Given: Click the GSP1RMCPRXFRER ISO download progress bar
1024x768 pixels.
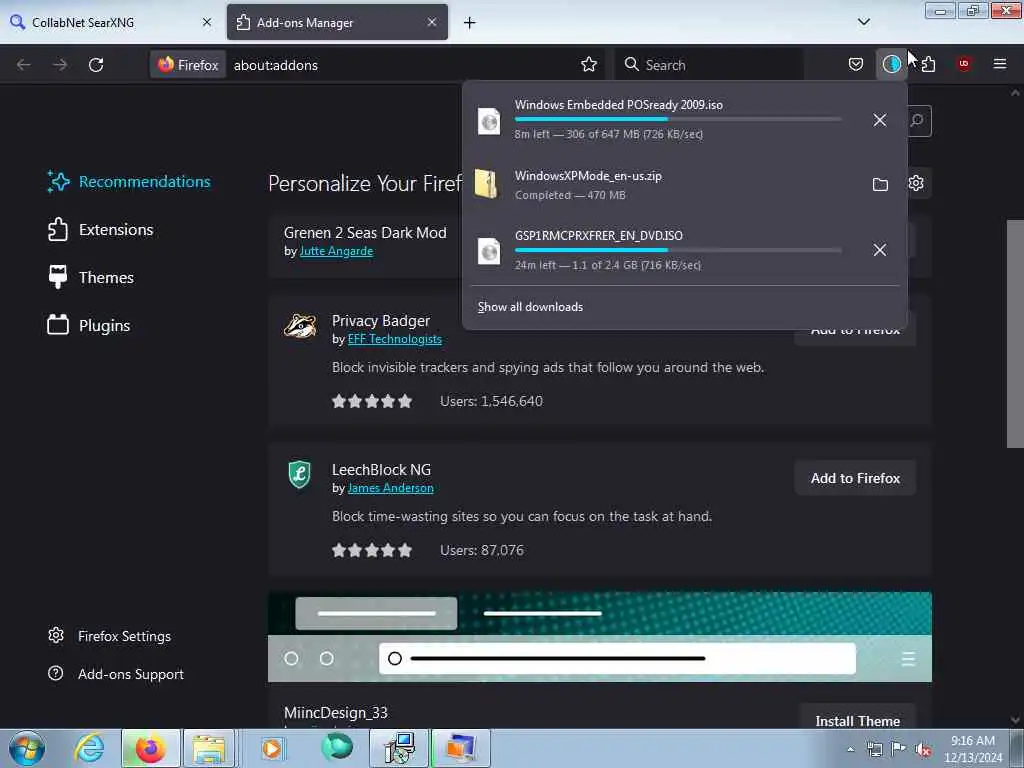Looking at the screenshot, I should coord(677,250).
